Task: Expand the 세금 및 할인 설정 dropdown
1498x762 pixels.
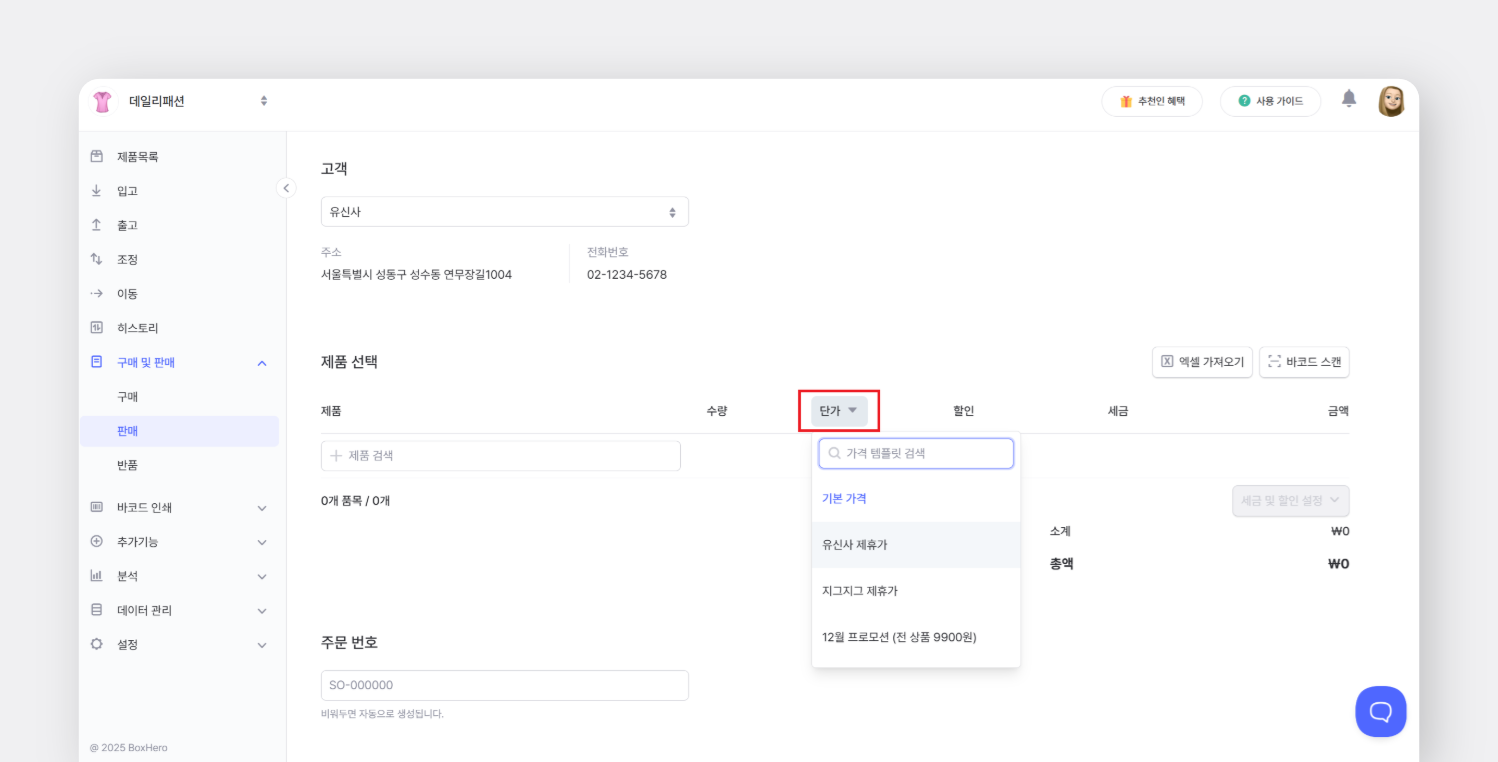Action: (x=1290, y=500)
